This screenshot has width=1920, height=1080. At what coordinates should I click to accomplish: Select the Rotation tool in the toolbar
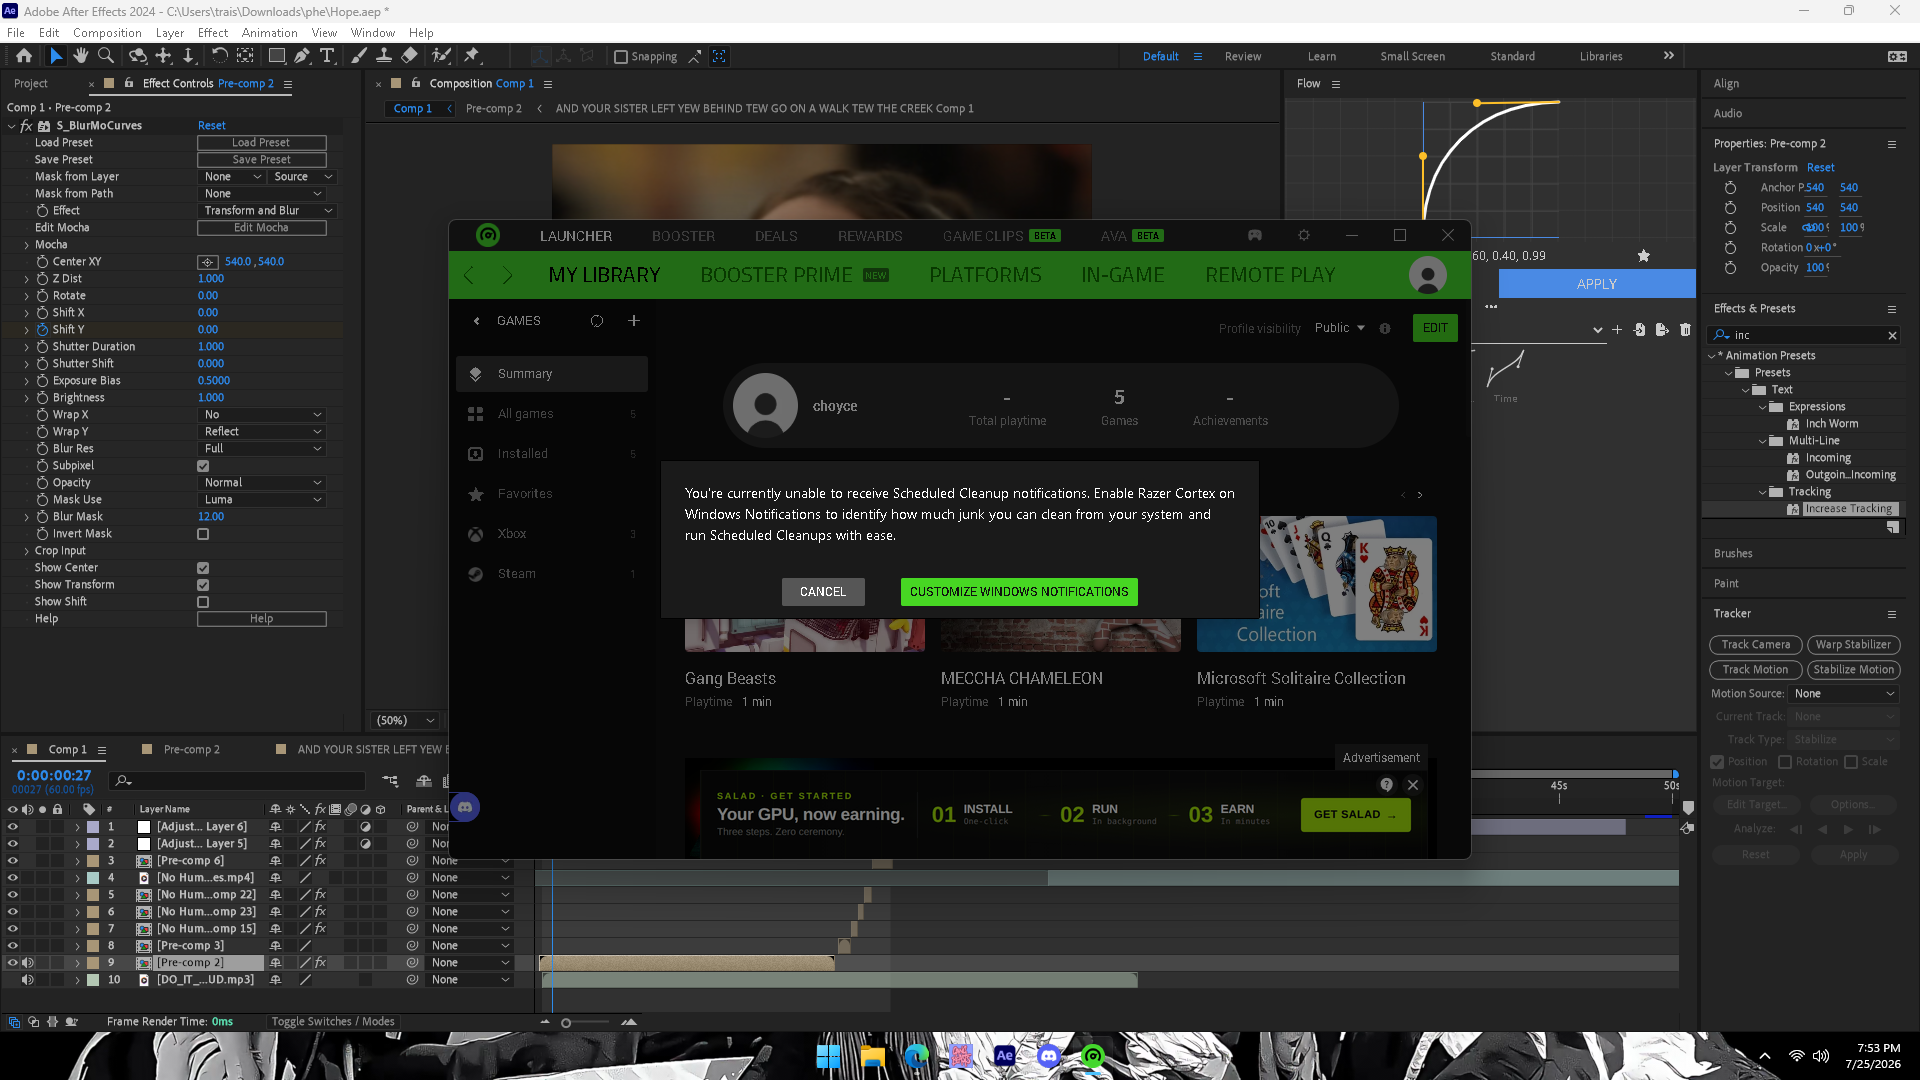[220, 56]
